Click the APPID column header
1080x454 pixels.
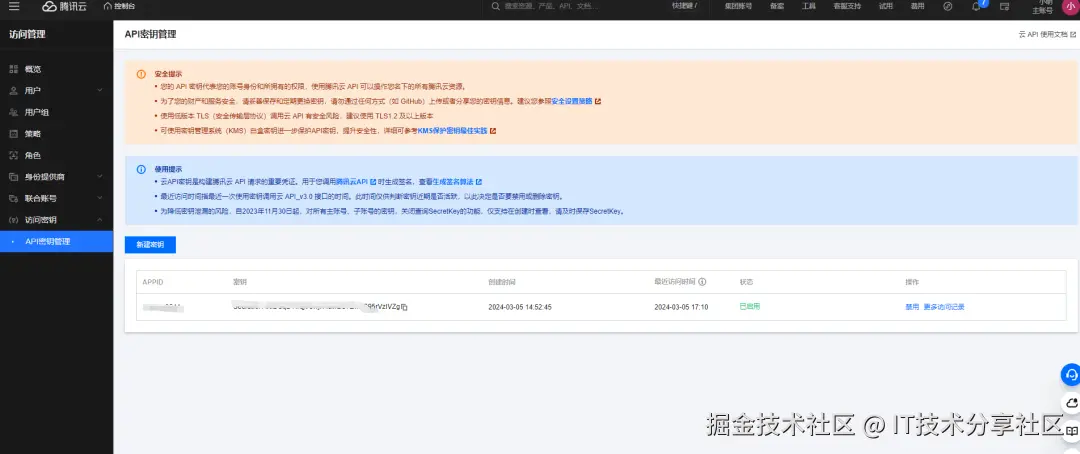click(x=153, y=282)
